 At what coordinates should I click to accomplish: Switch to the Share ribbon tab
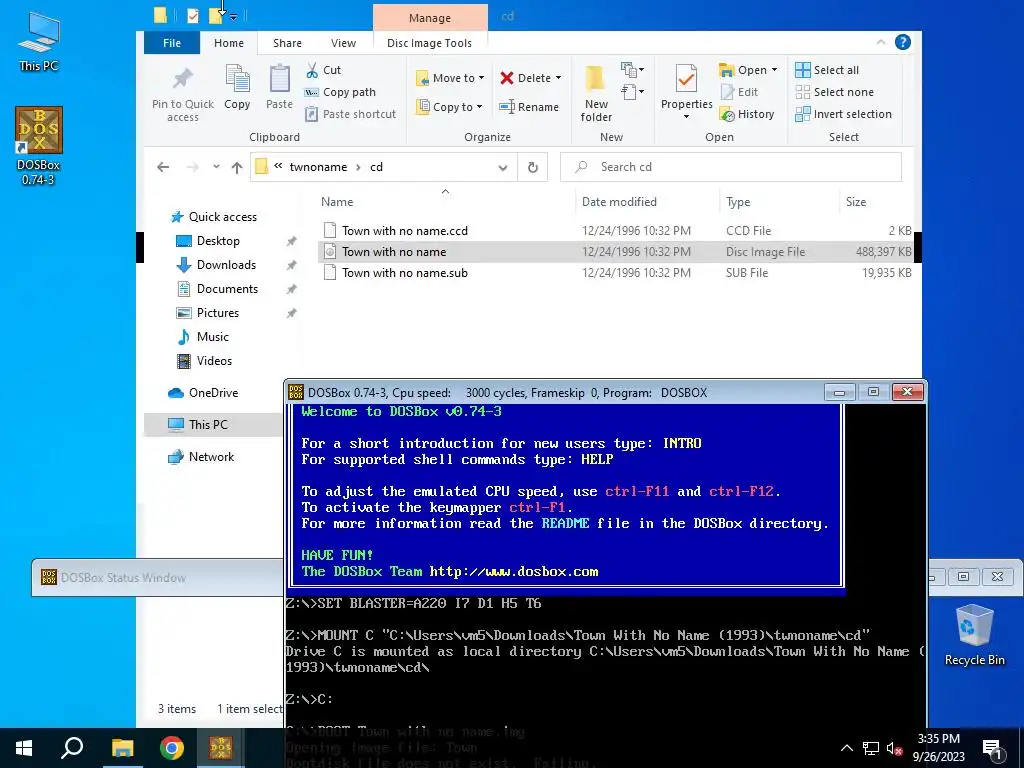pos(287,43)
